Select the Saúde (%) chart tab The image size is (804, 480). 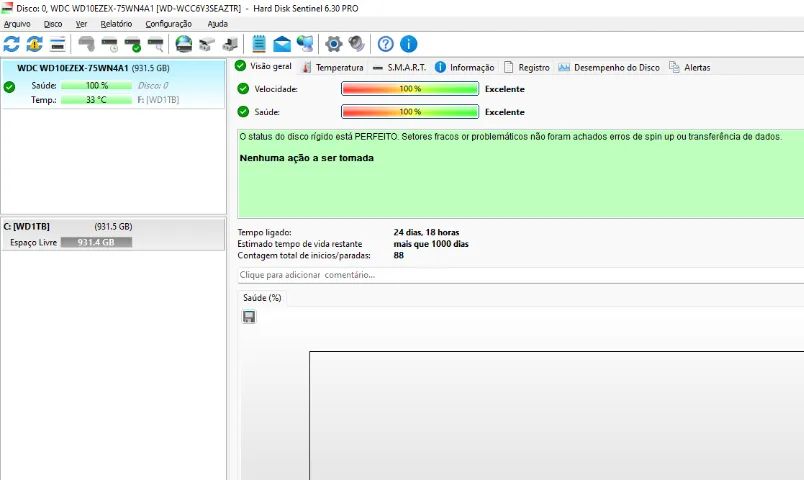[262, 298]
